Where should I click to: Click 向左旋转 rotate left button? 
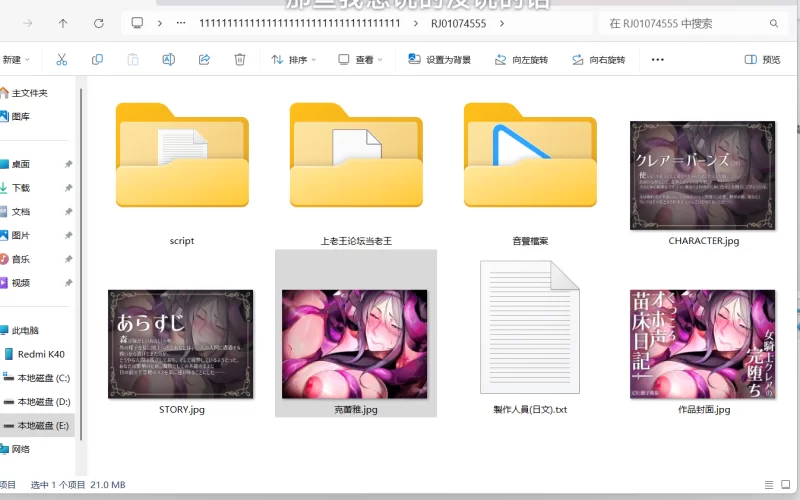pyautogui.click(x=521, y=60)
